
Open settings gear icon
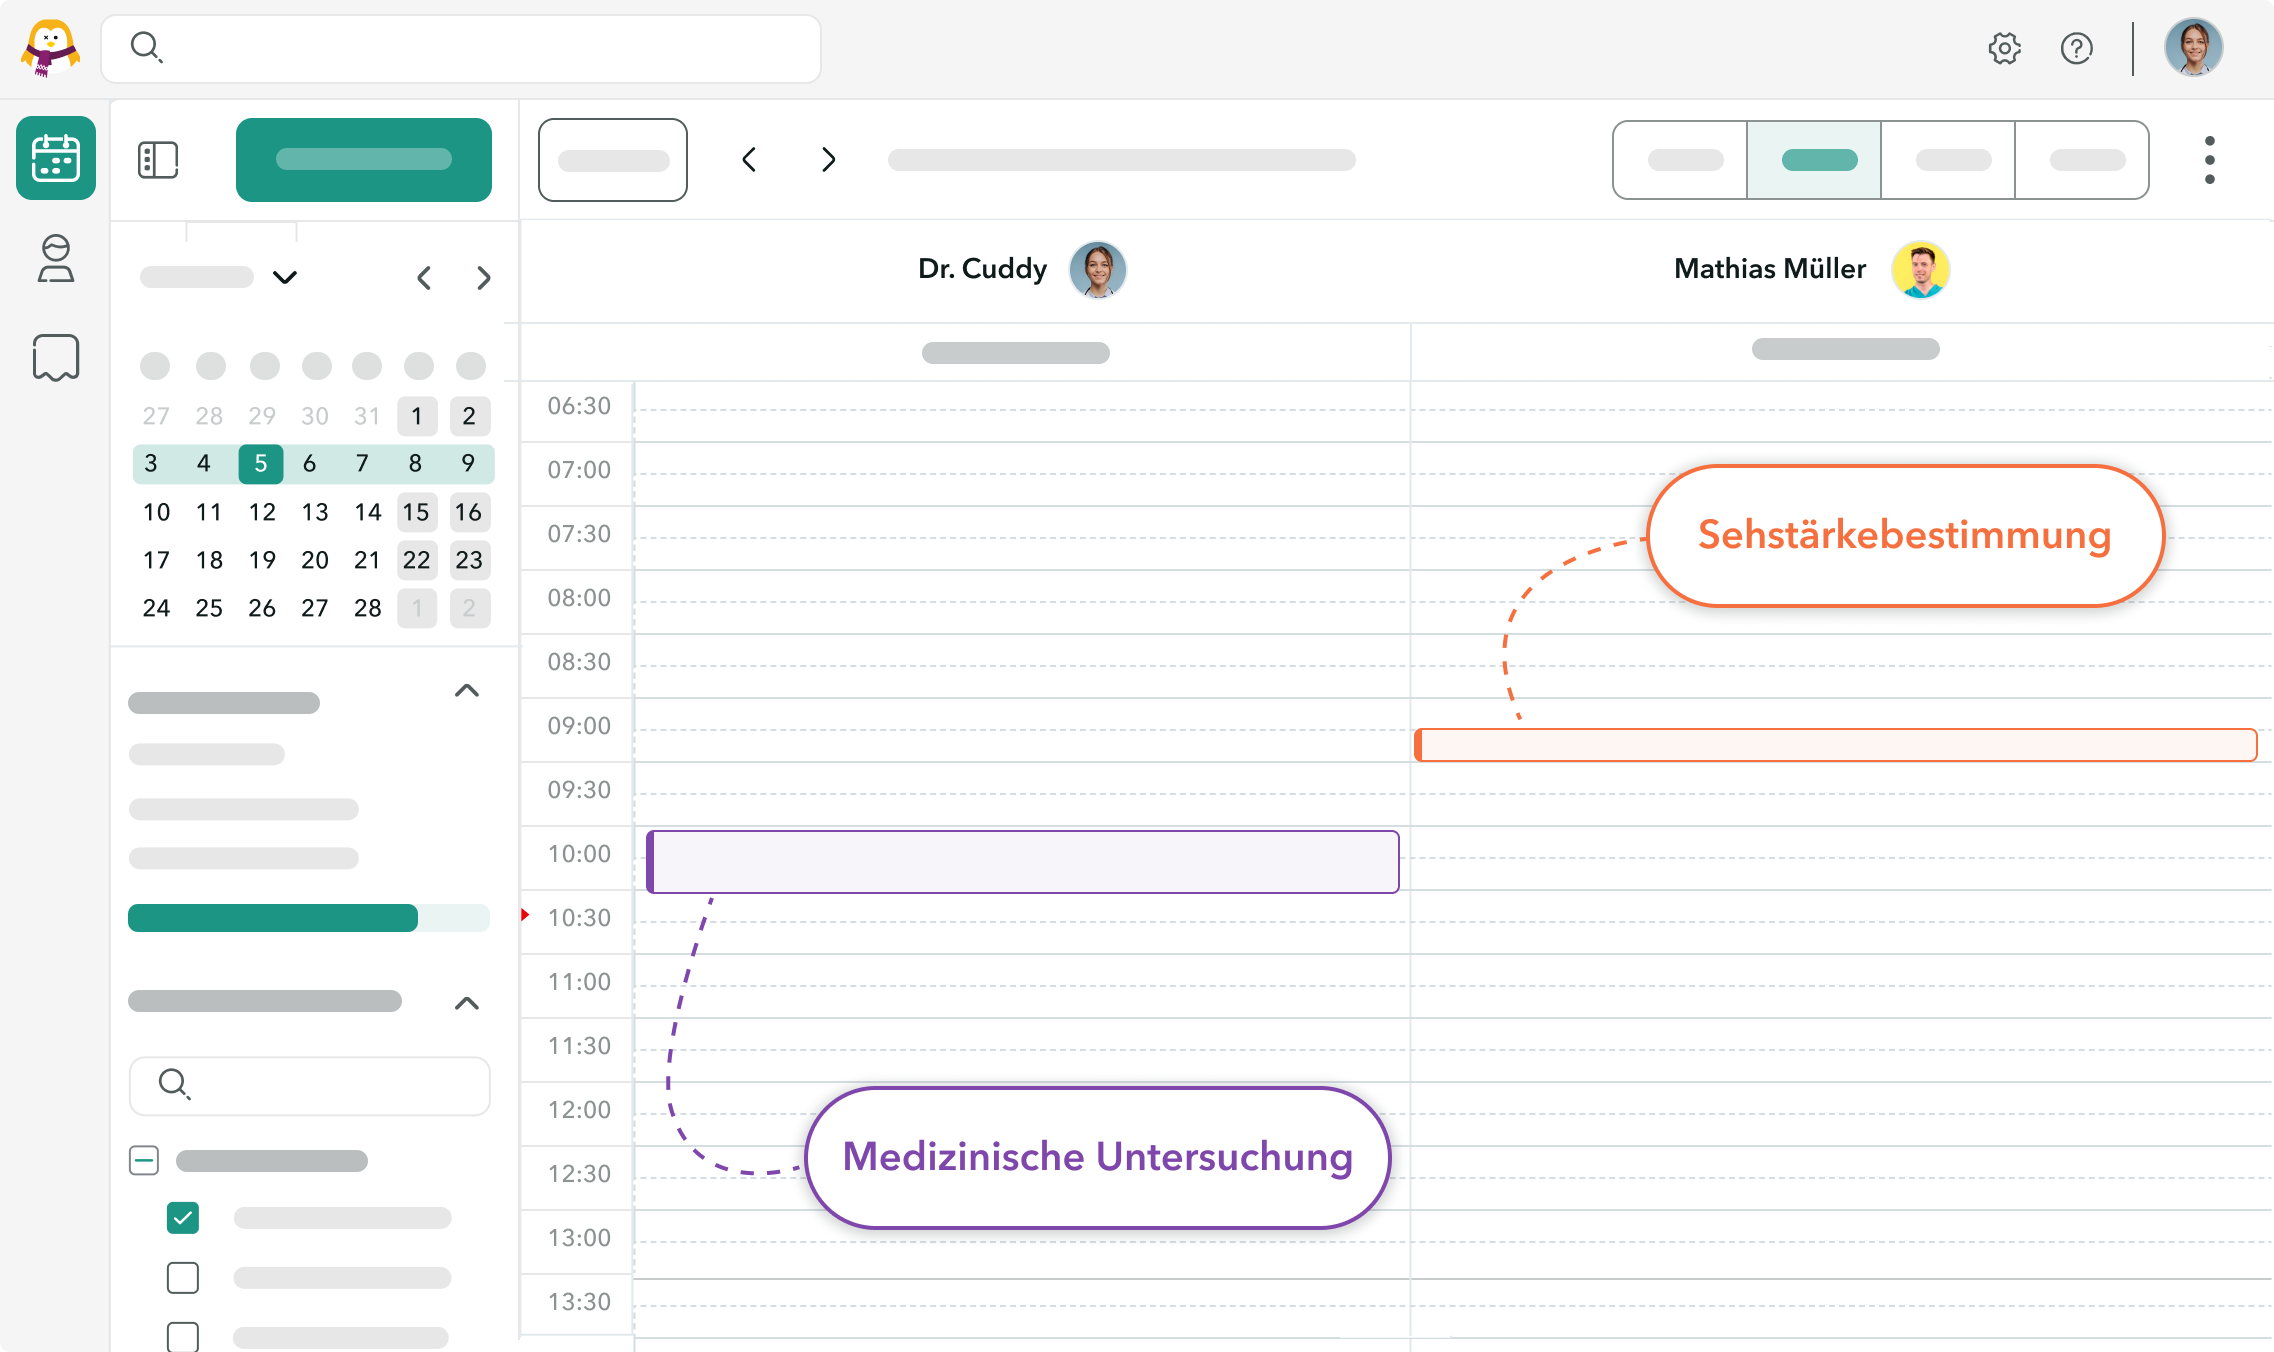coord(2004,48)
